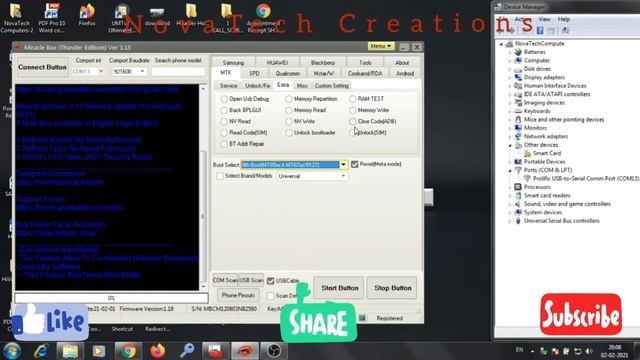Collapse the Other devices node arrow
Screen dimensions: 640x360
coord(510,145)
